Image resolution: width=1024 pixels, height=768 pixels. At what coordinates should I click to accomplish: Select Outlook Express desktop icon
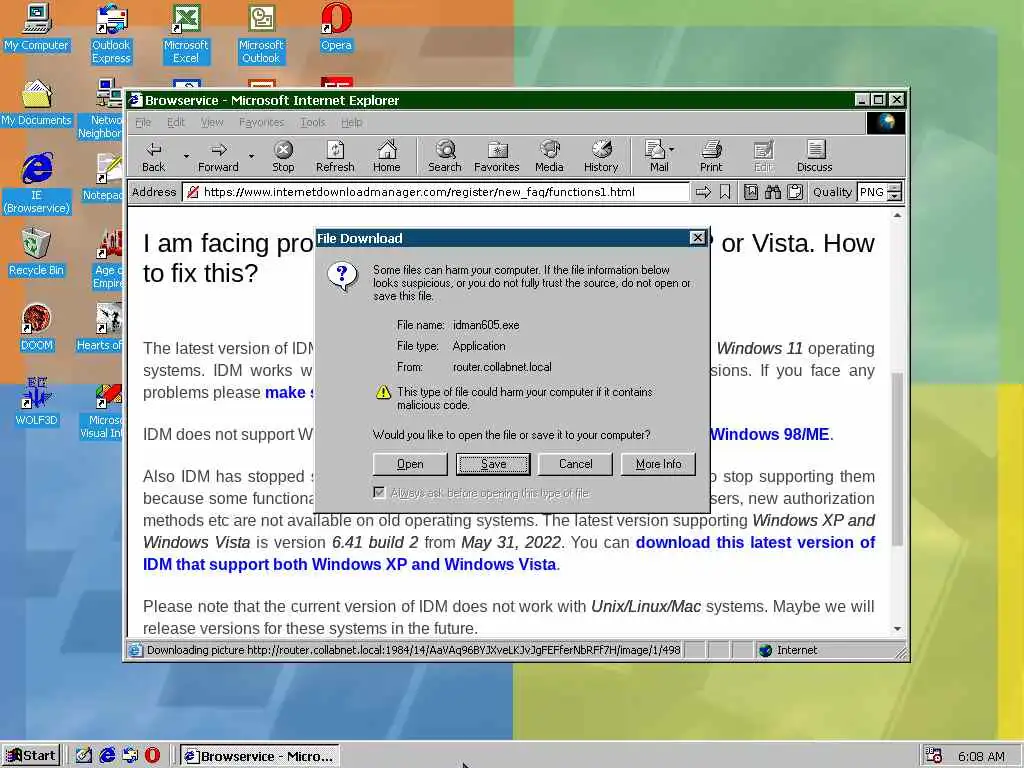(111, 34)
